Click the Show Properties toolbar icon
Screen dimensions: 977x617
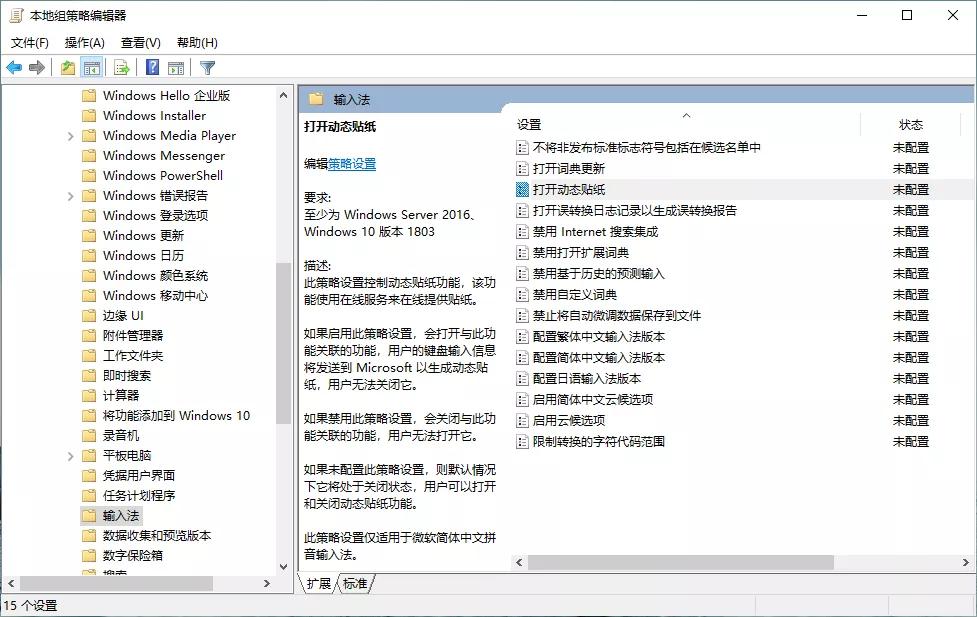[x=175, y=67]
